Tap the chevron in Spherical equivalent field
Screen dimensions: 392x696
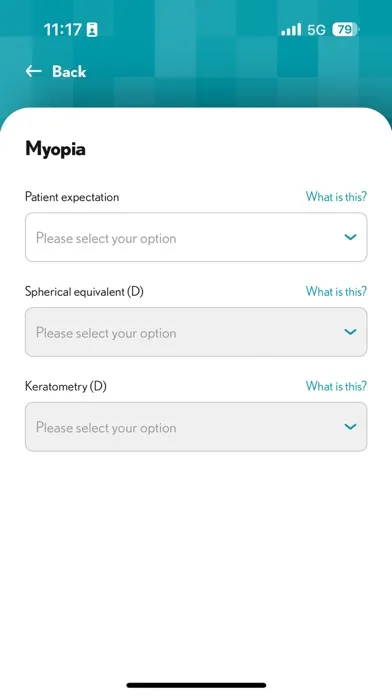350,332
